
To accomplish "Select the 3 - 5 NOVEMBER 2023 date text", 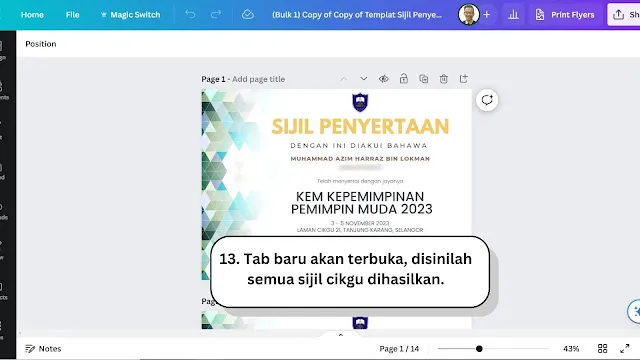I will (360, 223).
